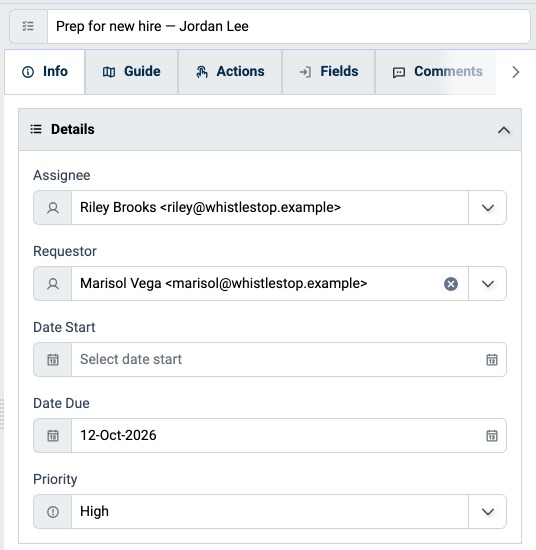Image resolution: width=536 pixels, height=550 pixels.
Task: Open calendar picker at right of Date Due
Action: pyautogui.click(x=492, y=436)
